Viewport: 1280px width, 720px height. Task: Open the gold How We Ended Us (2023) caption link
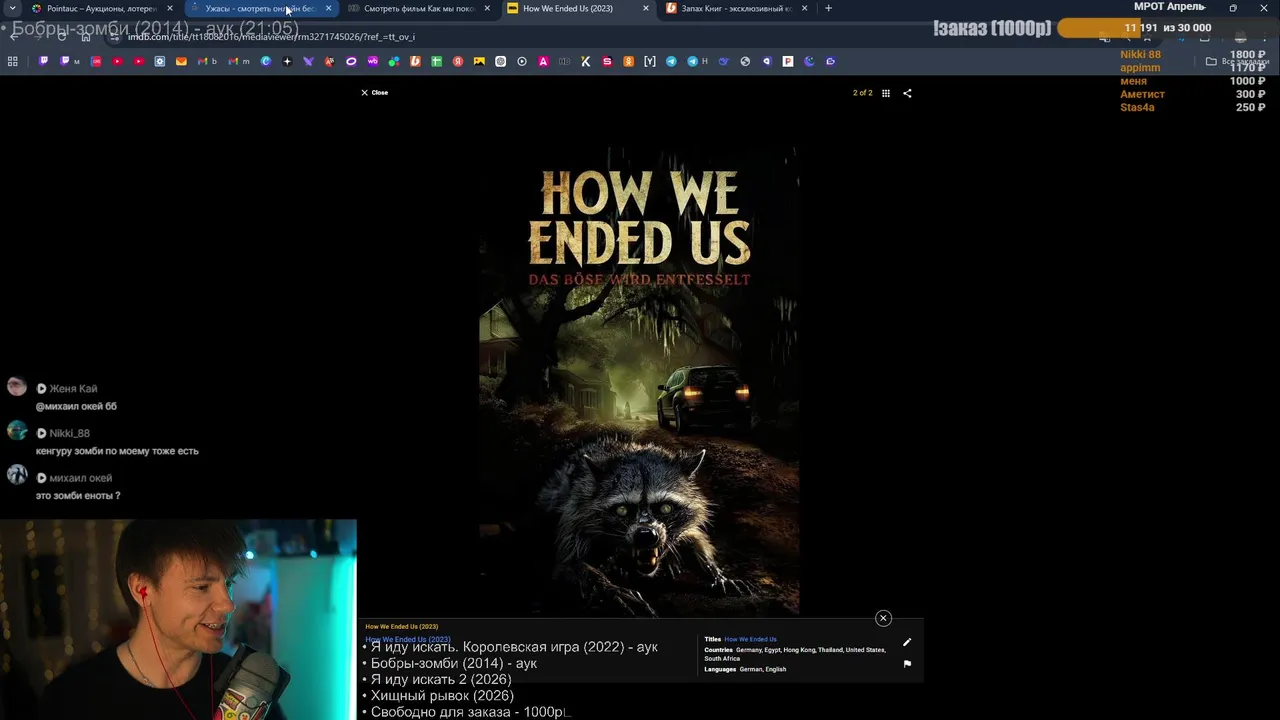point(401,626)
